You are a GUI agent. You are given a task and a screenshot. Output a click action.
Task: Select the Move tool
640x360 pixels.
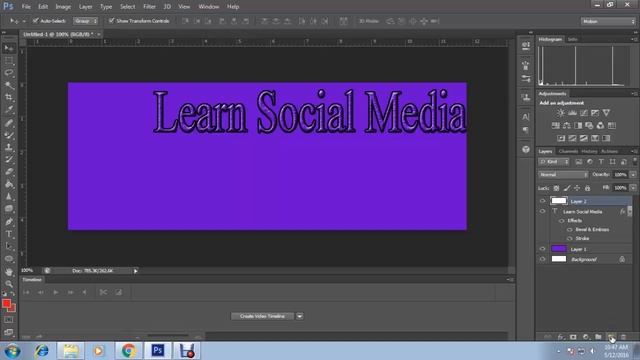point(9,48)
